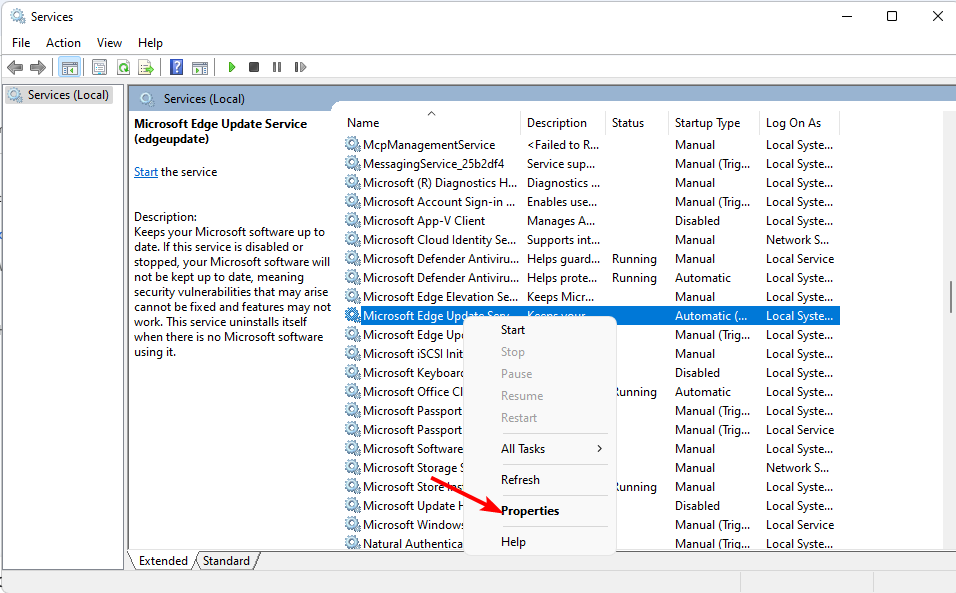This screenshot has width=956, height=593.
Task: Click the Restart Service toolbar icon
Action: (300, 66)
